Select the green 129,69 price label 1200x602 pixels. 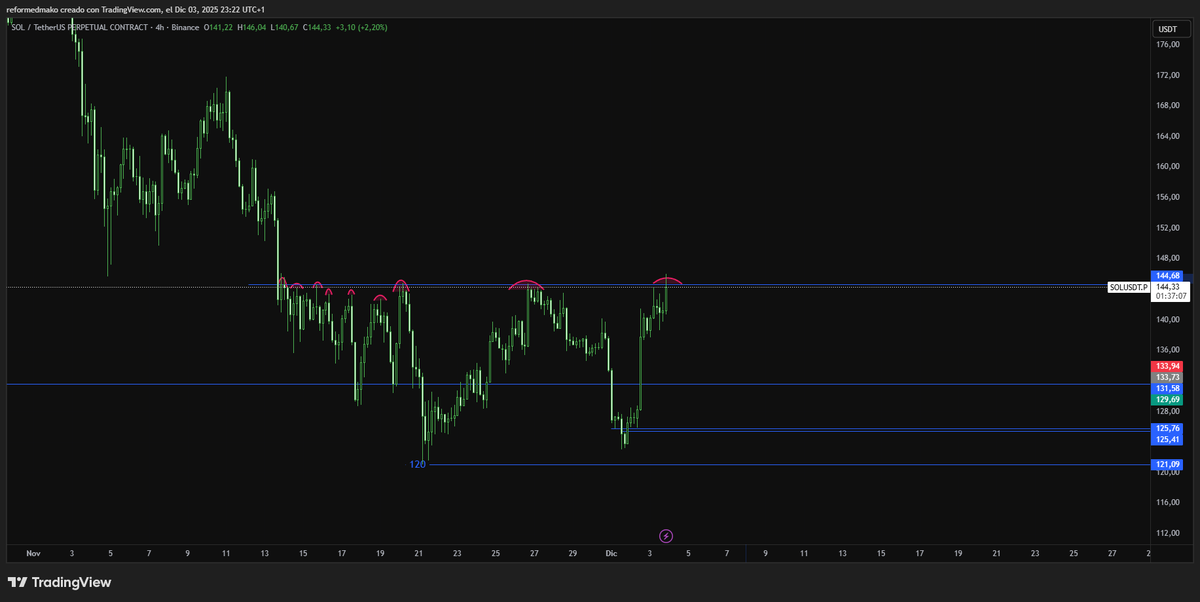[1166, 398]
